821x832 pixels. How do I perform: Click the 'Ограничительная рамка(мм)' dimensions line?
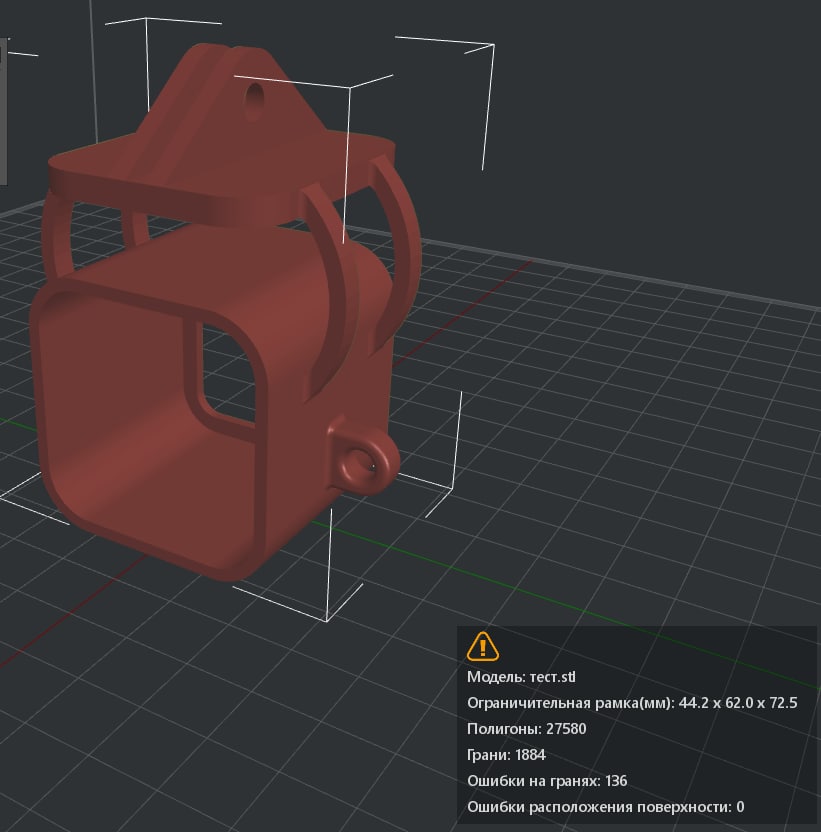(632, 703)
